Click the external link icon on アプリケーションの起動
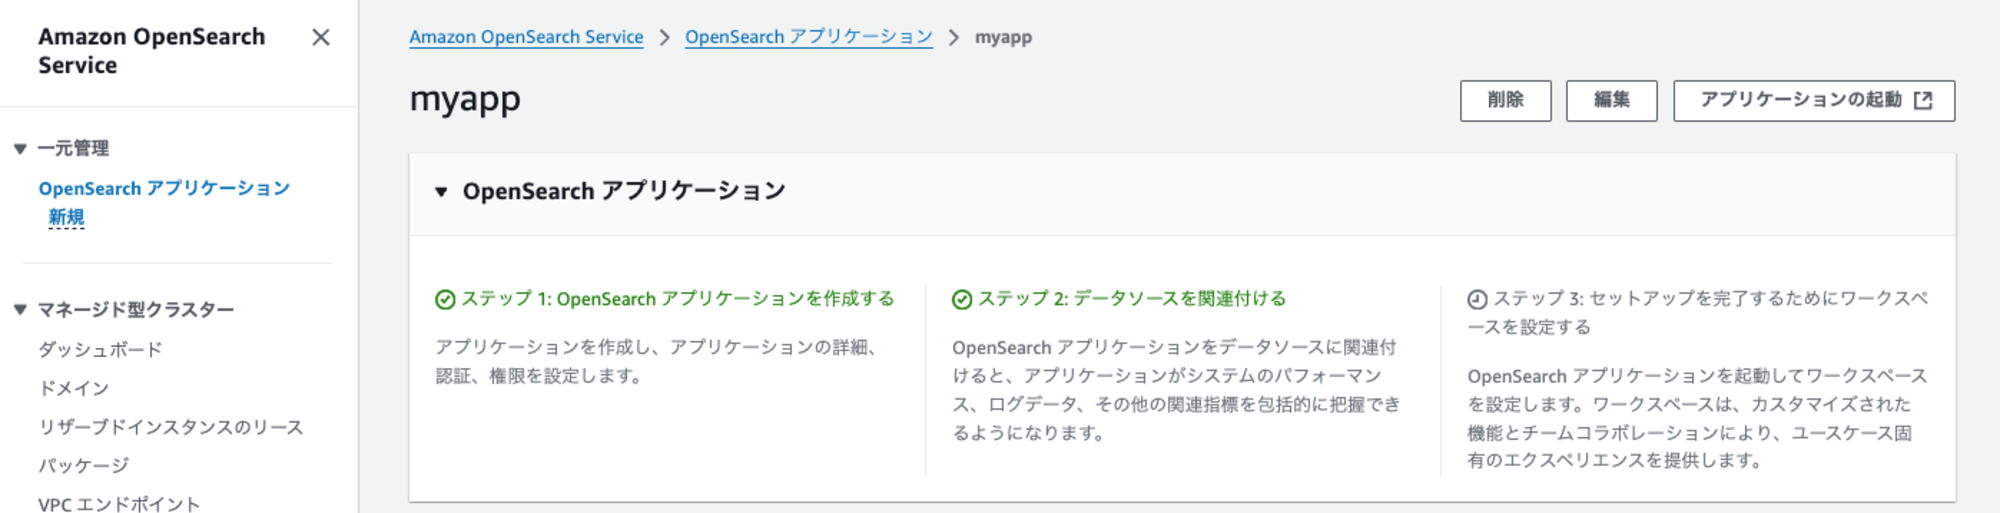Screen dimensions: 2000x513 coord(1923,100)
